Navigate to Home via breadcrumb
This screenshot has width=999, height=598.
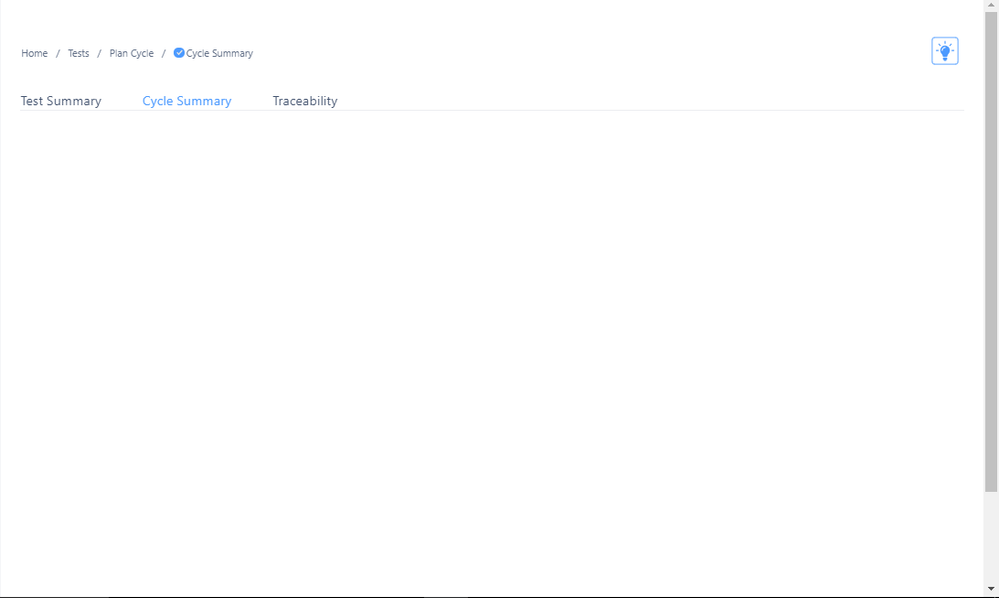34,53
